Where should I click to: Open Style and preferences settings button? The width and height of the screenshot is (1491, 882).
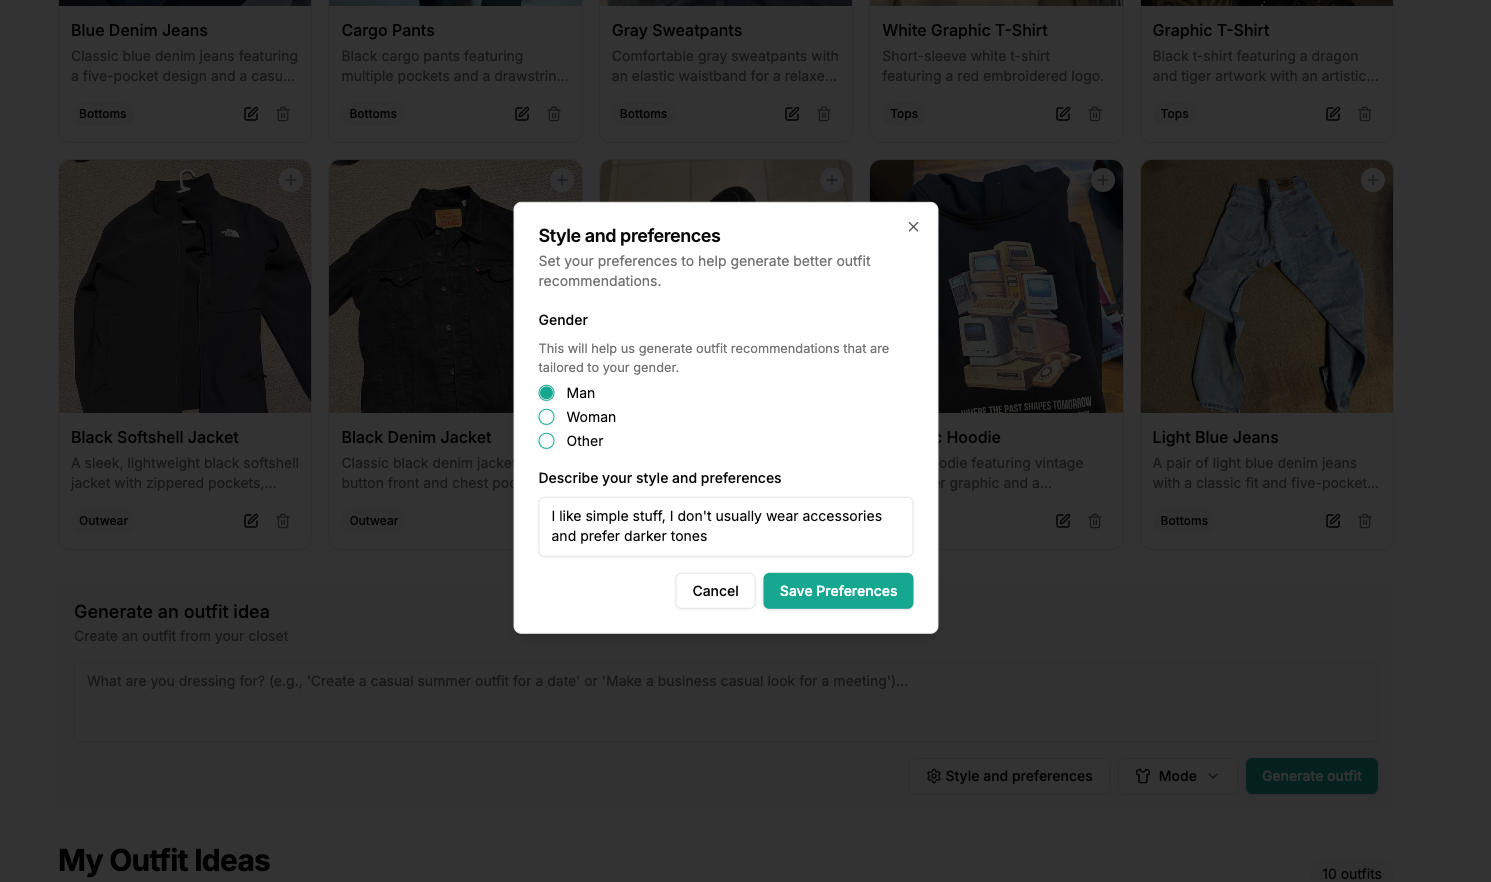coord(1009,776)
